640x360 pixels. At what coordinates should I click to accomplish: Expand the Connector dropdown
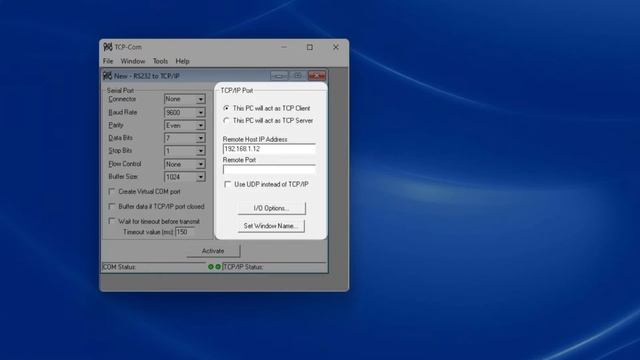[x=200, y=99]
